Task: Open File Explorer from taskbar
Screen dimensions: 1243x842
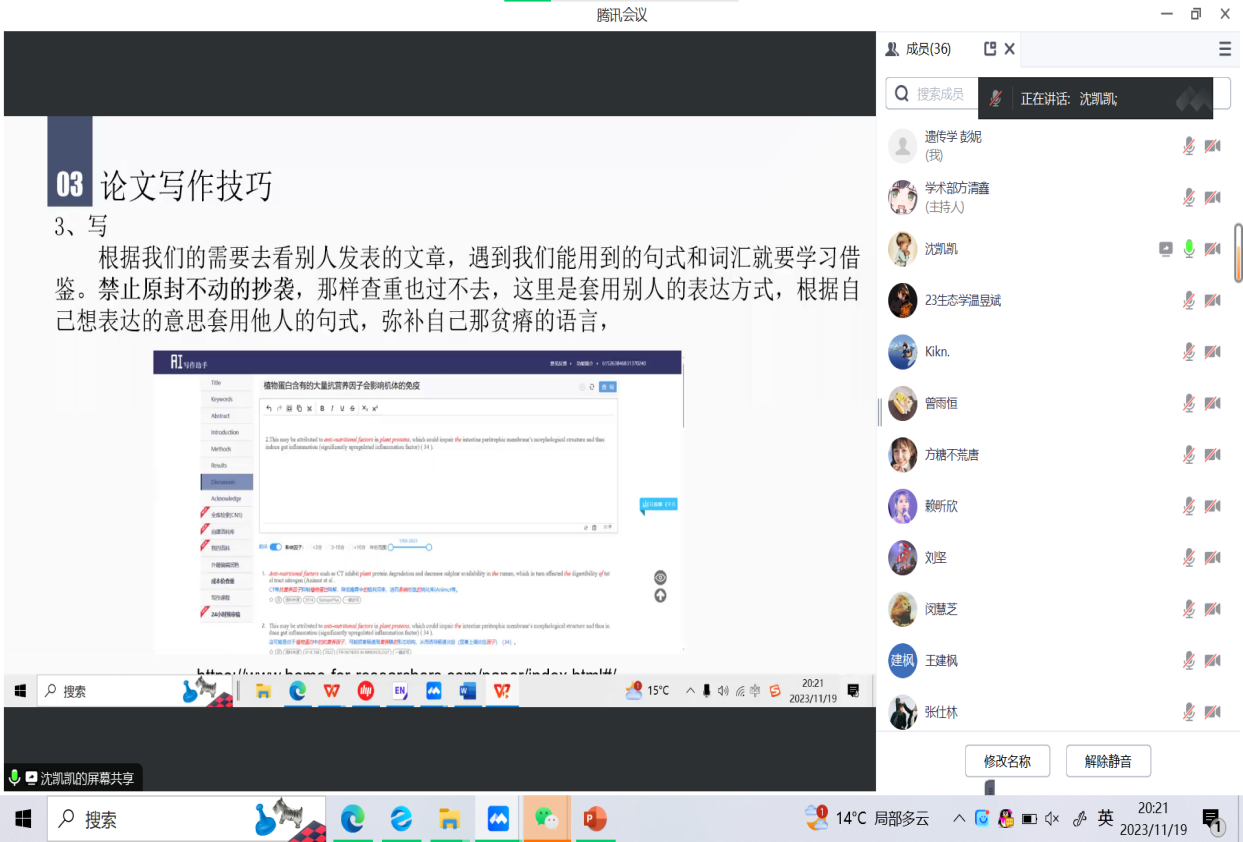Action: (x=450, y=819)
